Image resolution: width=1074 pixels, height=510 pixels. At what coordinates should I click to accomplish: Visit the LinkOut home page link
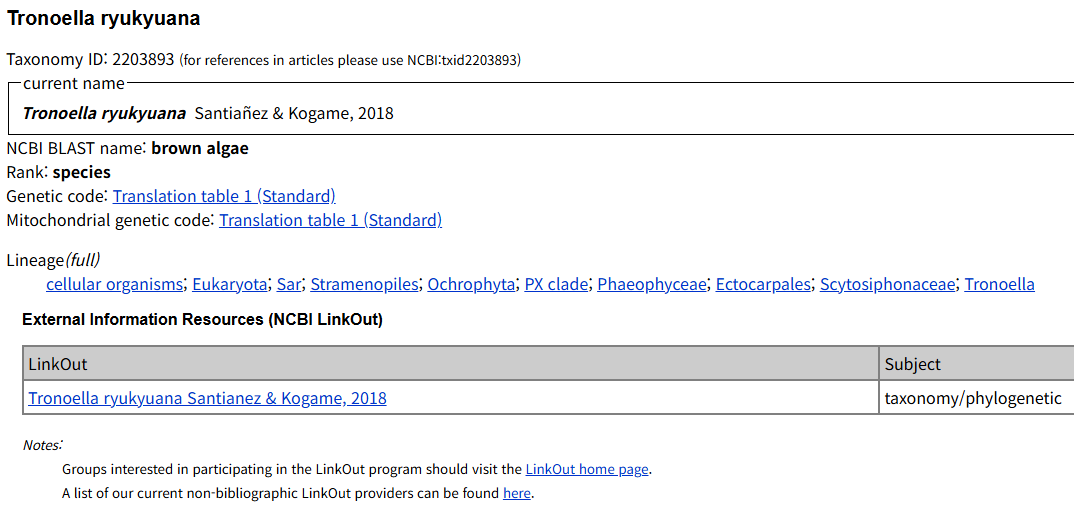point(587,469)
